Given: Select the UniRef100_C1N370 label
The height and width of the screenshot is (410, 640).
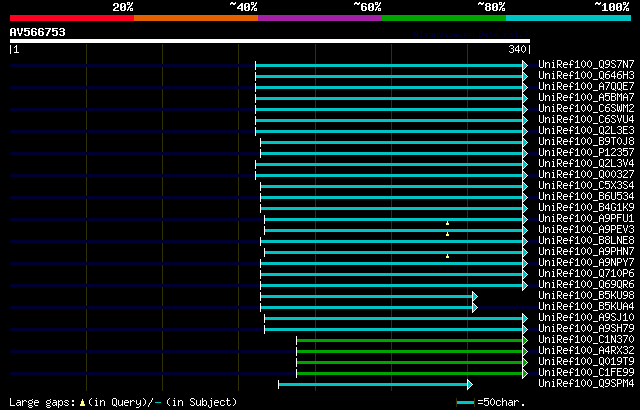Looking at the screenshot, I should 586,340.
